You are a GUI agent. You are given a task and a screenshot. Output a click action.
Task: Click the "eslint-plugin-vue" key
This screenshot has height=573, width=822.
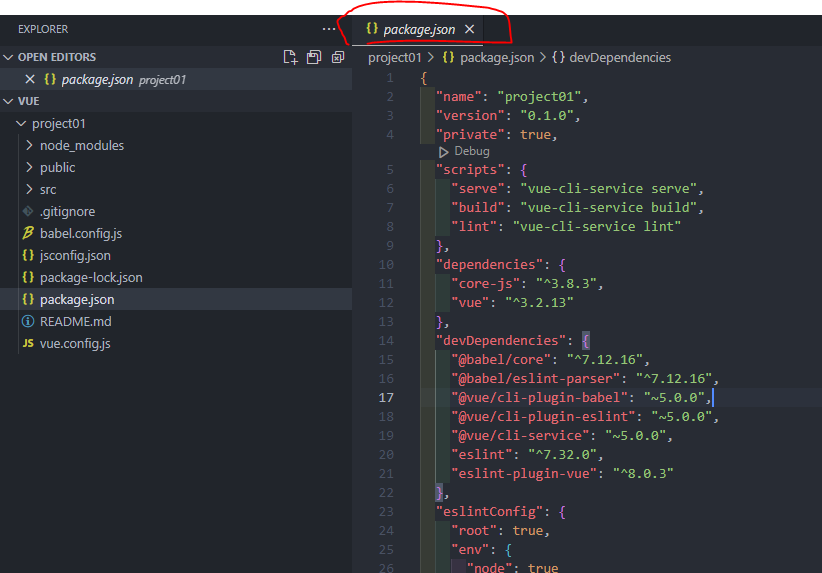(x=524, y=474)
